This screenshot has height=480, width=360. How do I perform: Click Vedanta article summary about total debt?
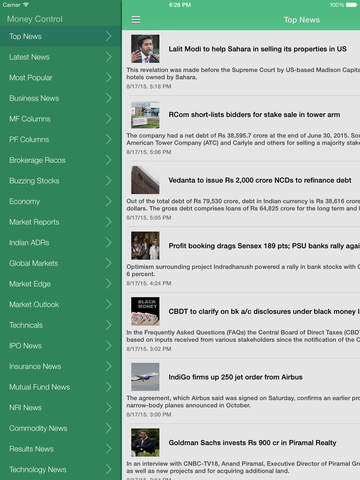tap(243, 205)
